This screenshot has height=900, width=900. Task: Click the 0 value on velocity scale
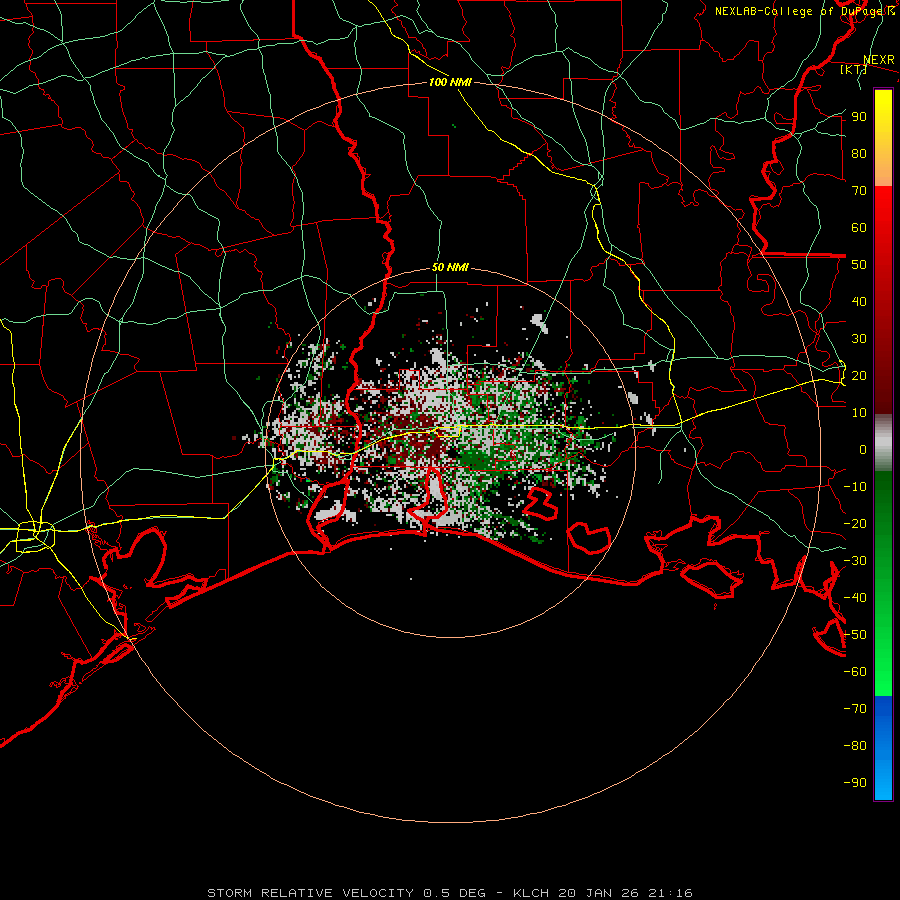pos(863,449)
